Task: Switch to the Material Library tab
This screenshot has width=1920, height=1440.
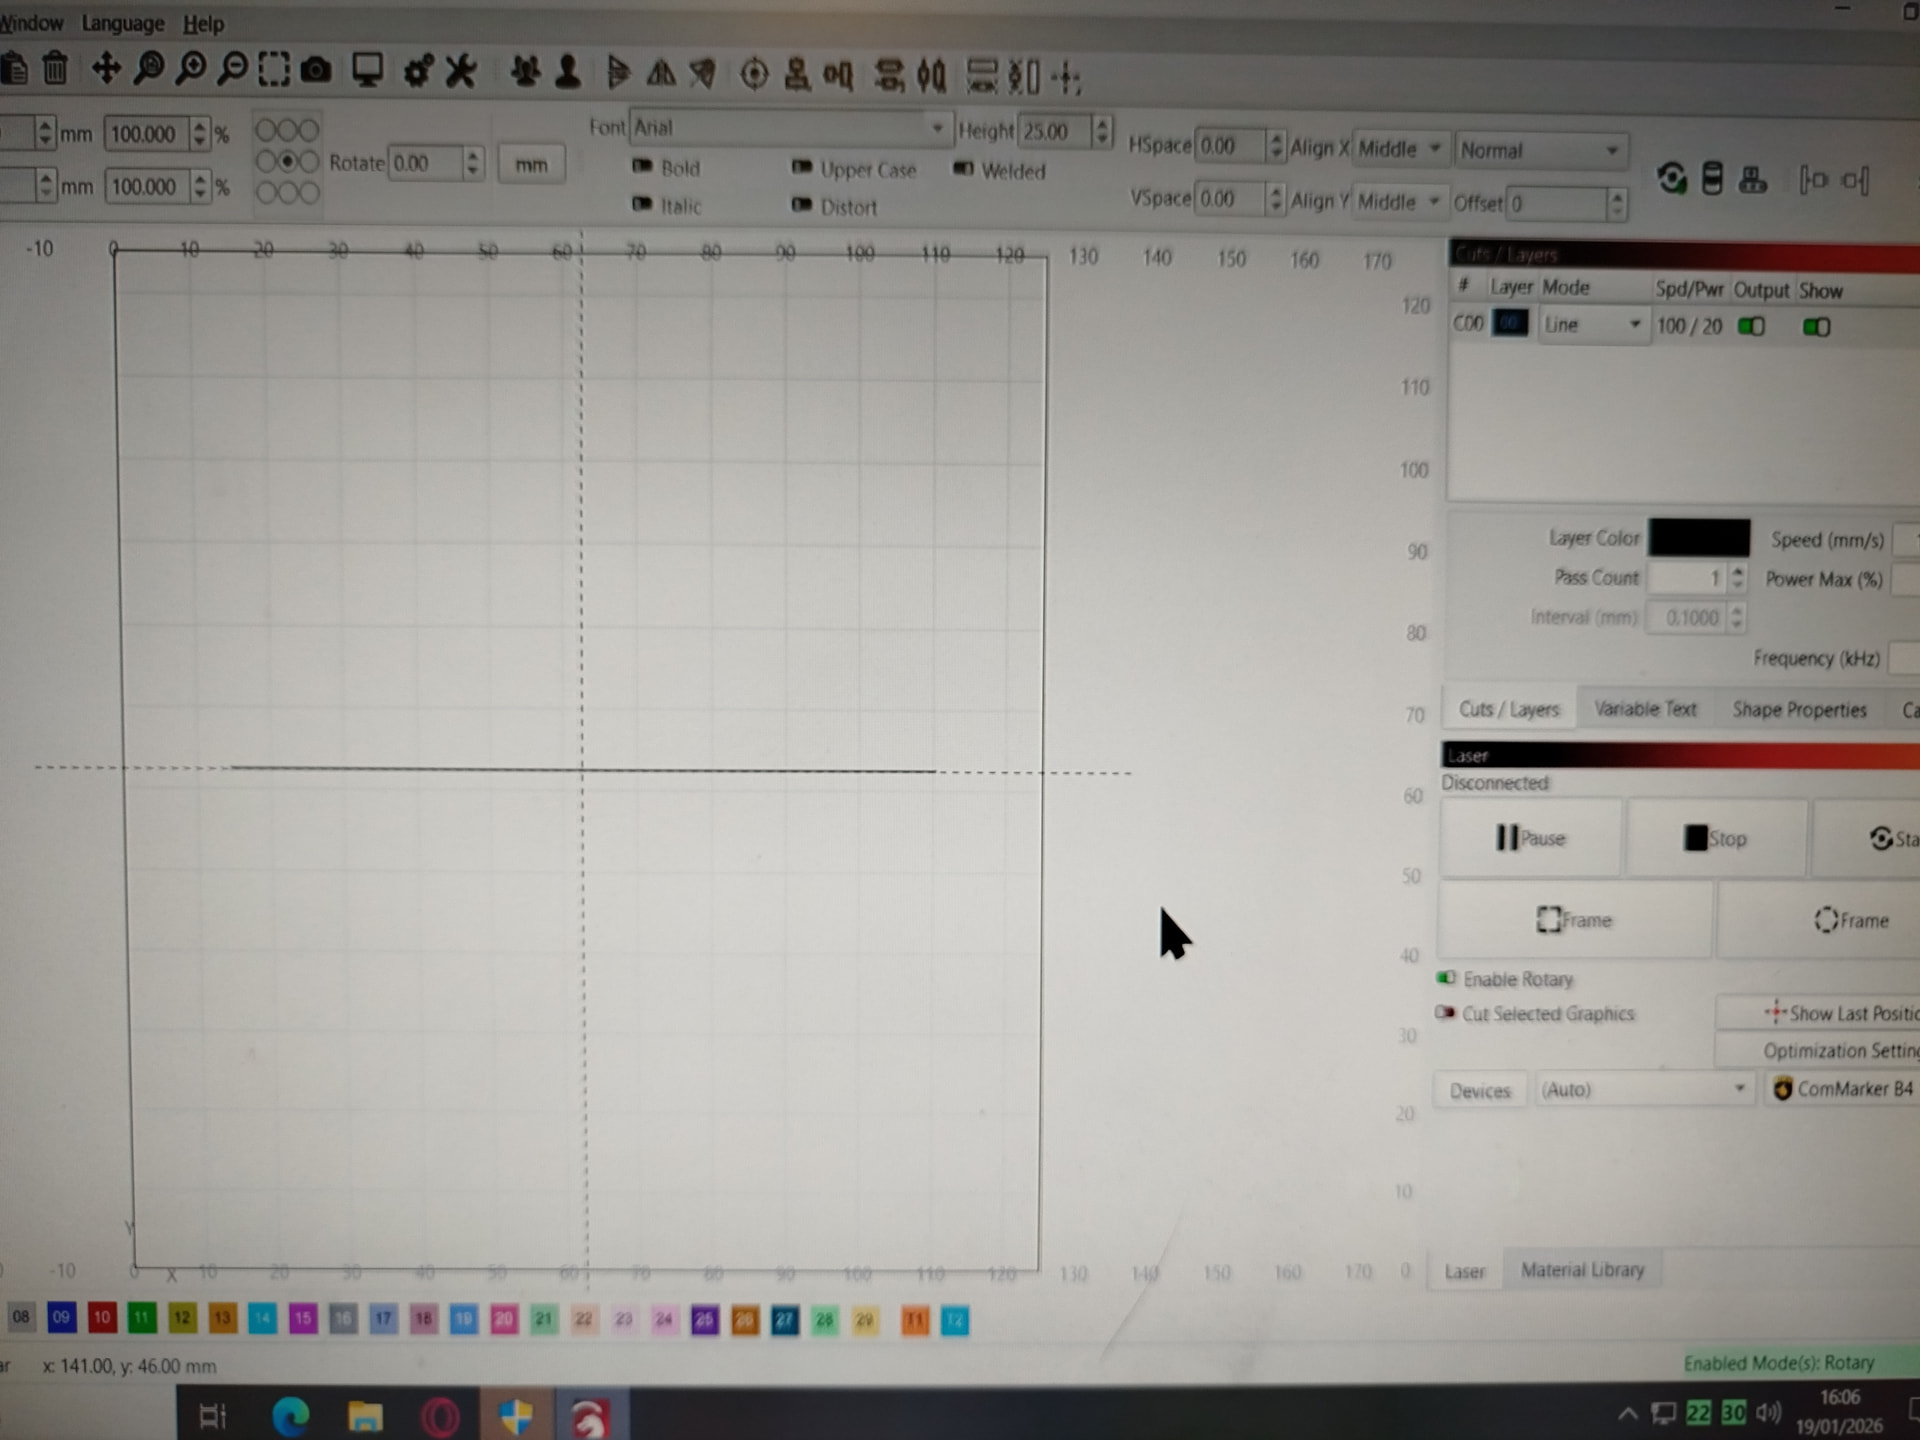Action: pyautogui.click(x=1582, y=1270)
